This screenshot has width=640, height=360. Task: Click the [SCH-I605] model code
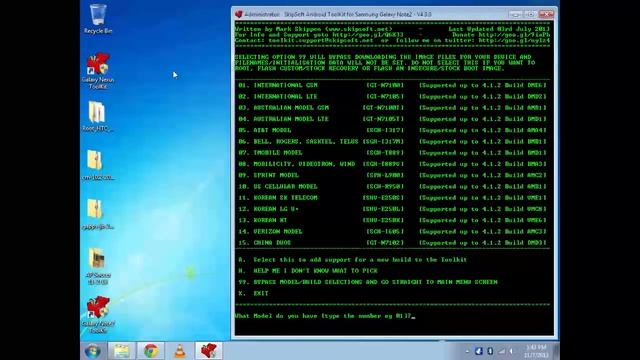click(x=385, y=231)
